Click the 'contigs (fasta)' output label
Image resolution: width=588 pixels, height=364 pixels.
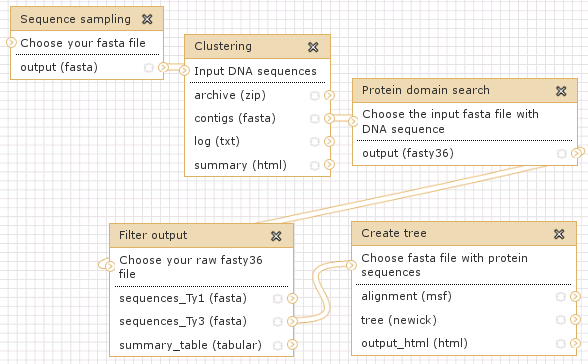[x=235, y=118]
